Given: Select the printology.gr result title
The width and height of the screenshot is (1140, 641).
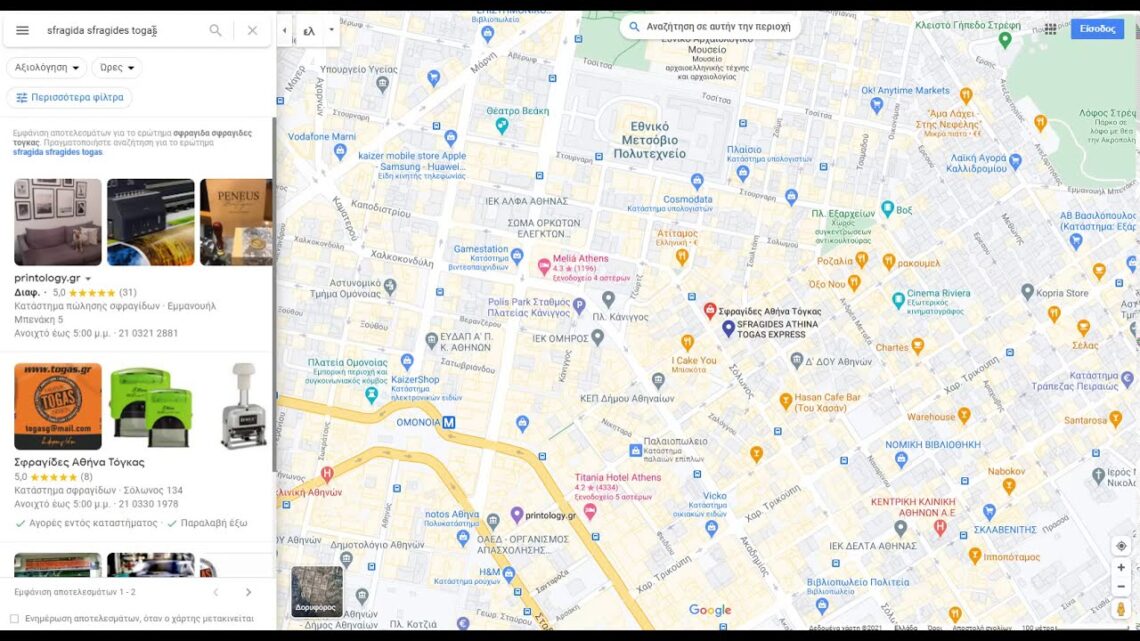Looking at the screenshot, I should pos(47,278).
